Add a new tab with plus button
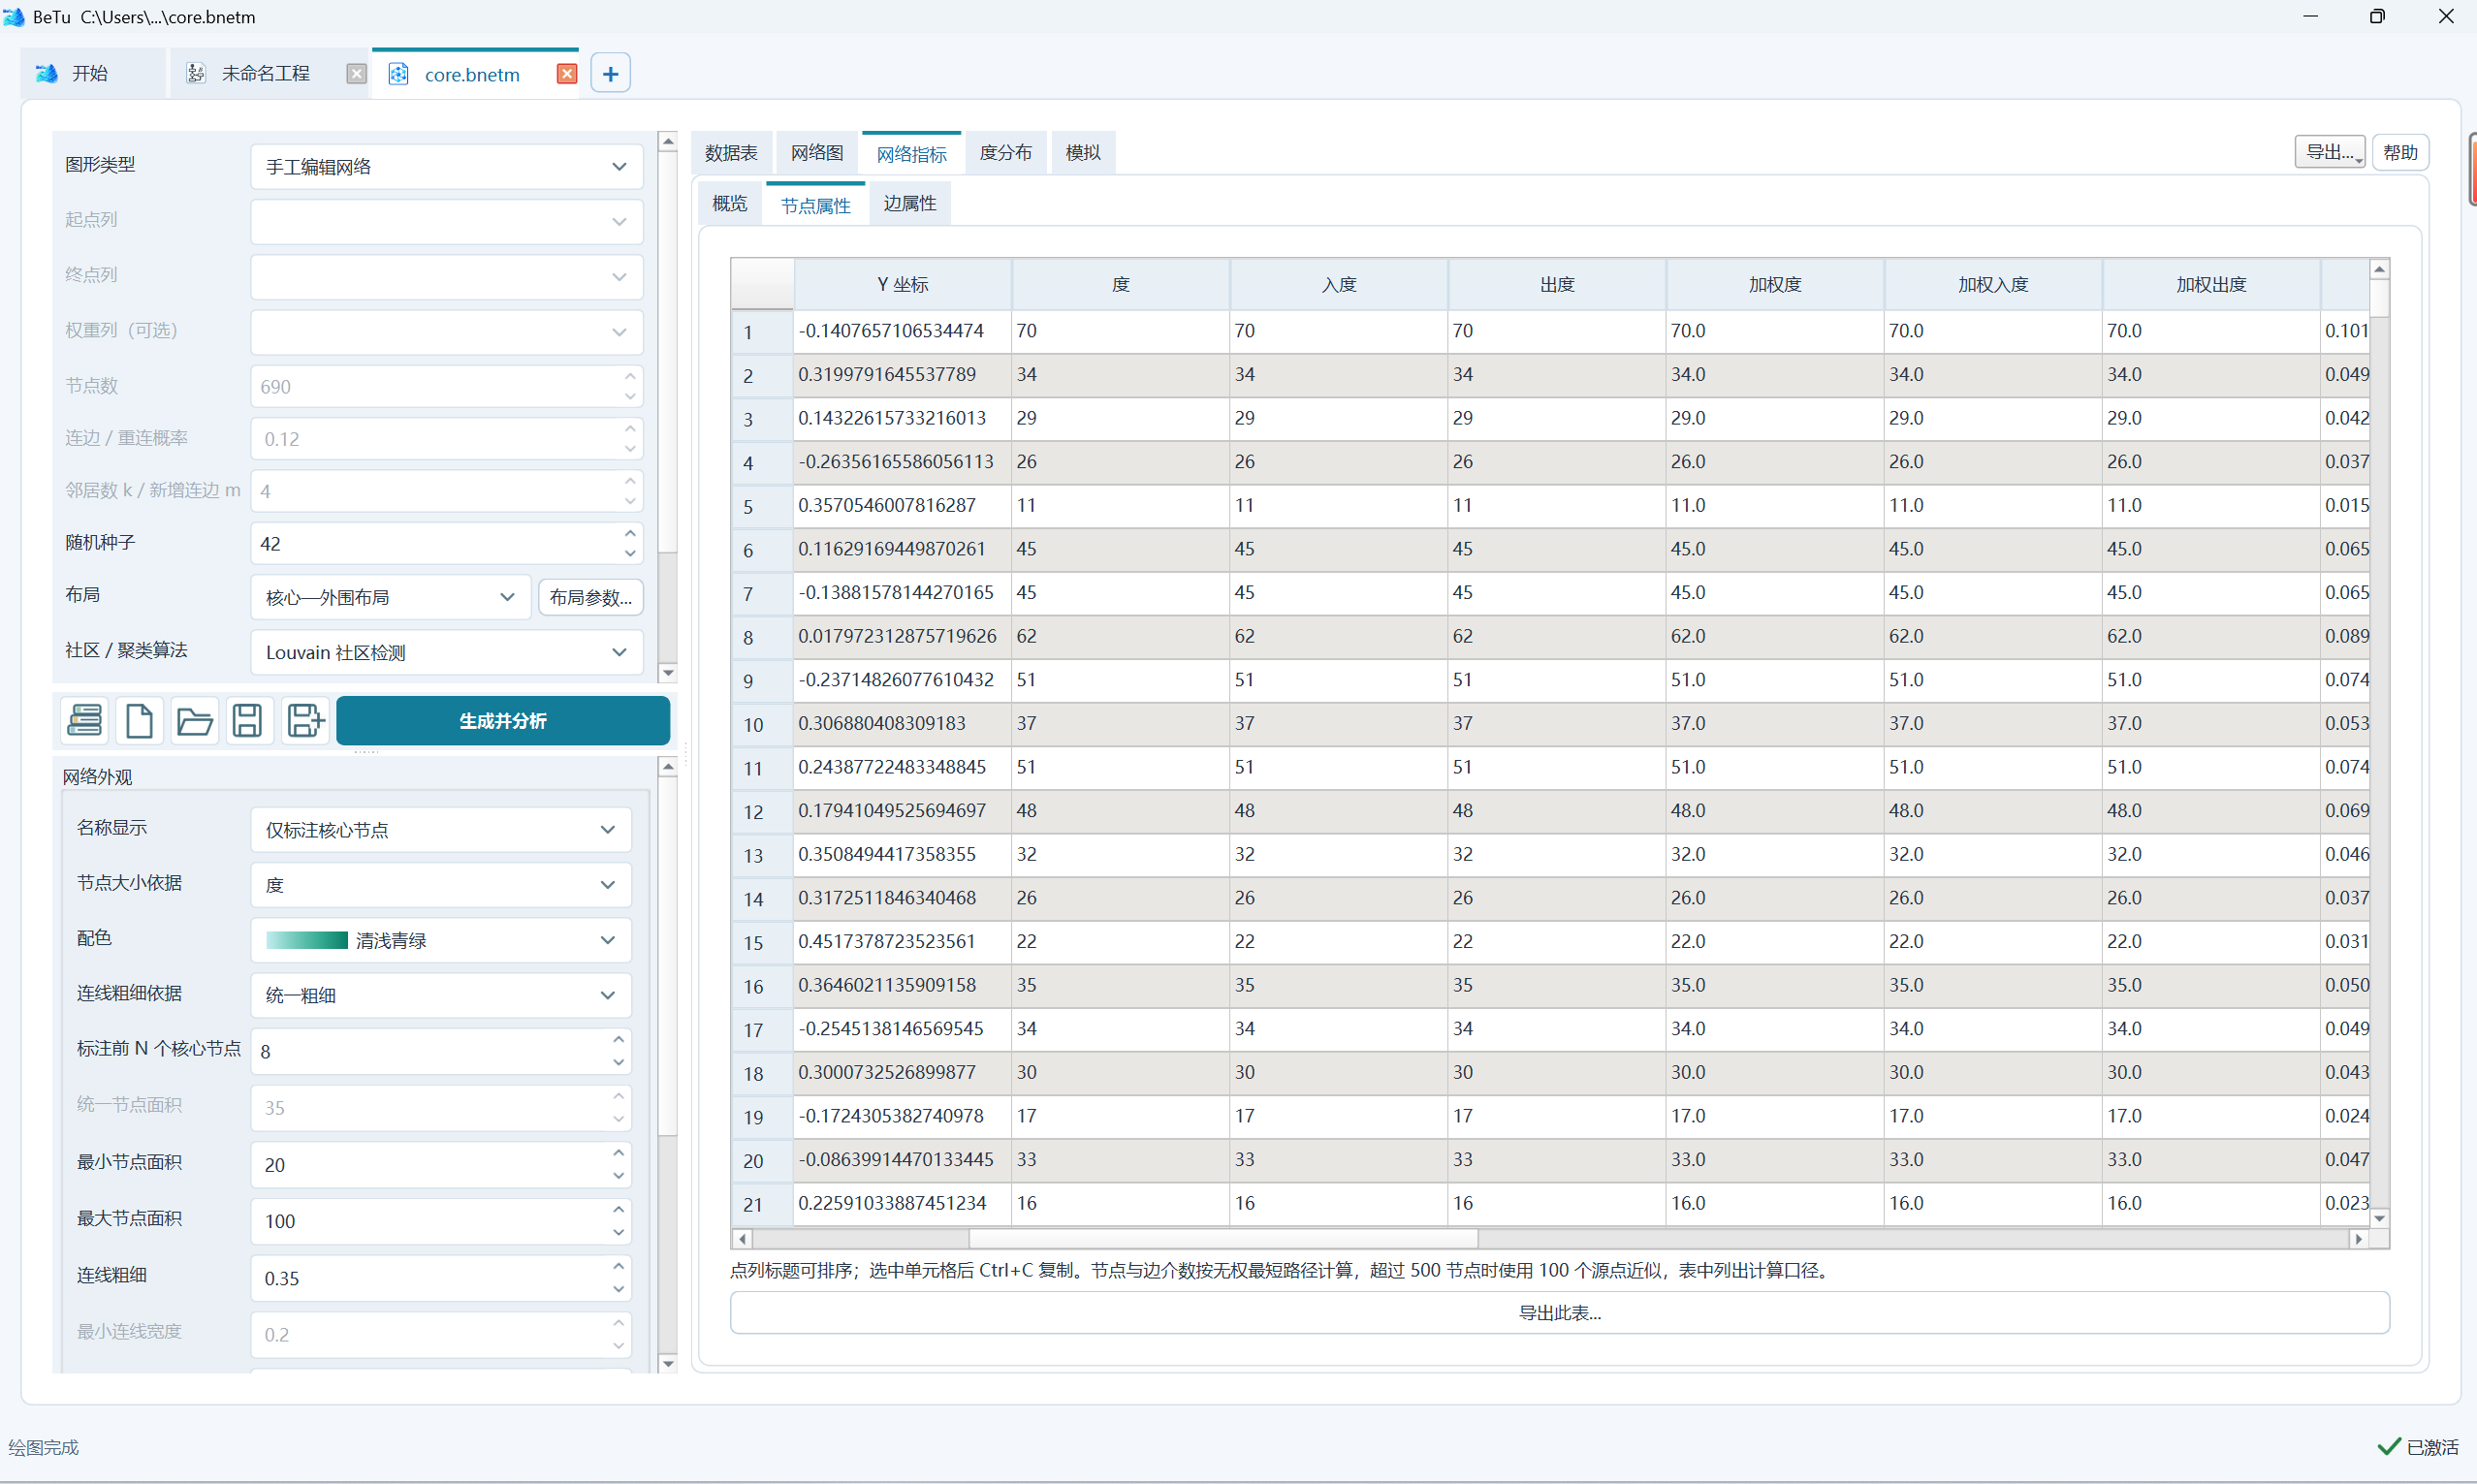The width and height of the screenshot is (2477, 1484). [x=610, y=74]
